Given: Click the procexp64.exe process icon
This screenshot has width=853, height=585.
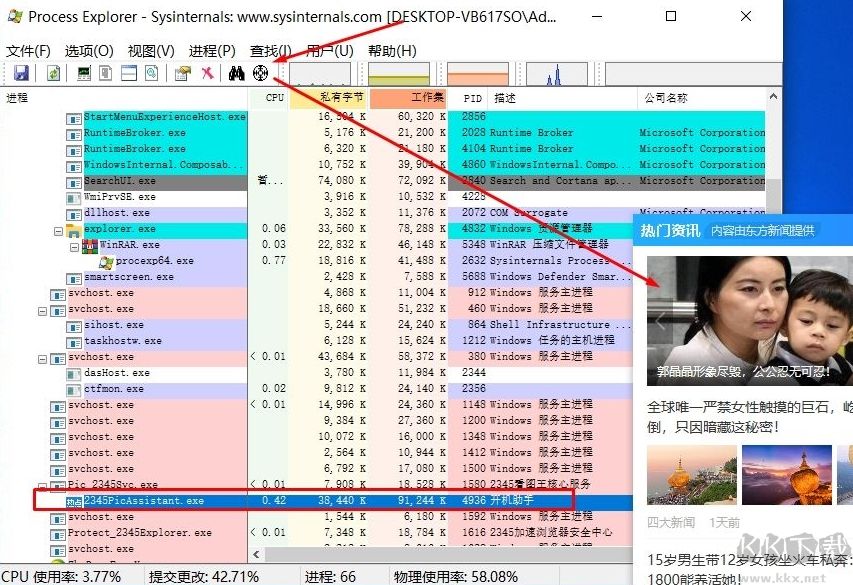Looking at the screenshot, I should tap(107, 262).
